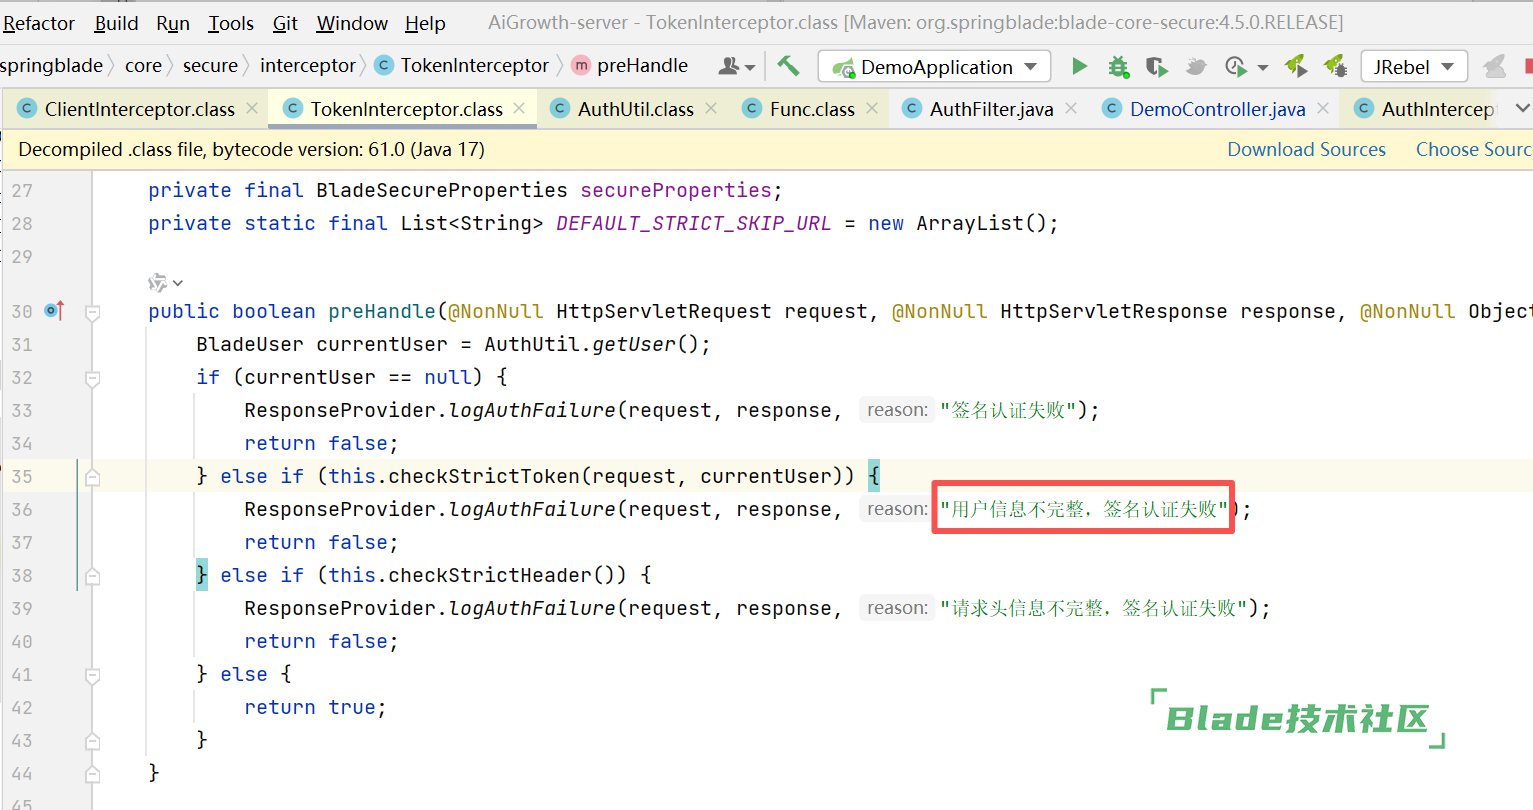1533x810 pixels.
Task: Open the Run menu
Action: [173, 23]
